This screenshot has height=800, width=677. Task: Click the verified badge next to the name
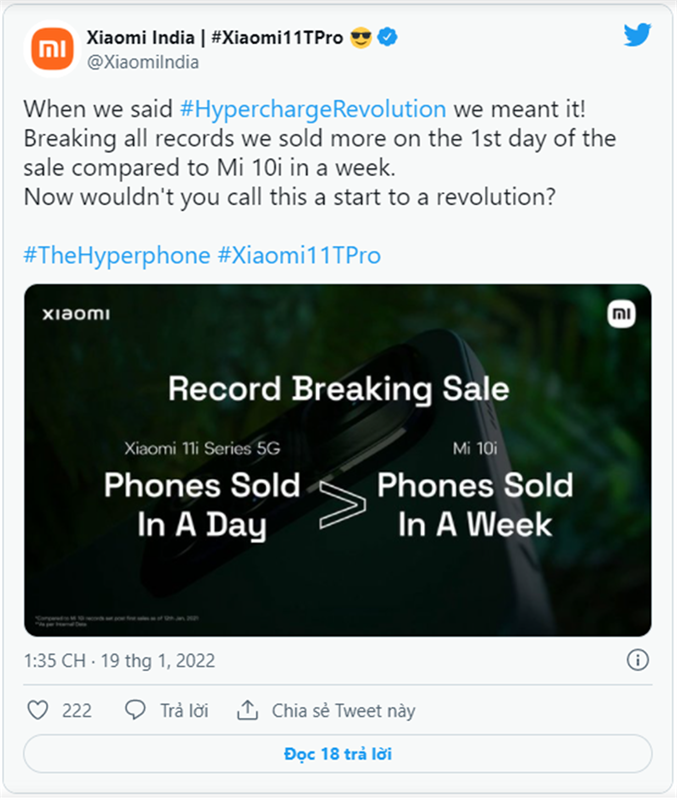[x=388, y=38]
